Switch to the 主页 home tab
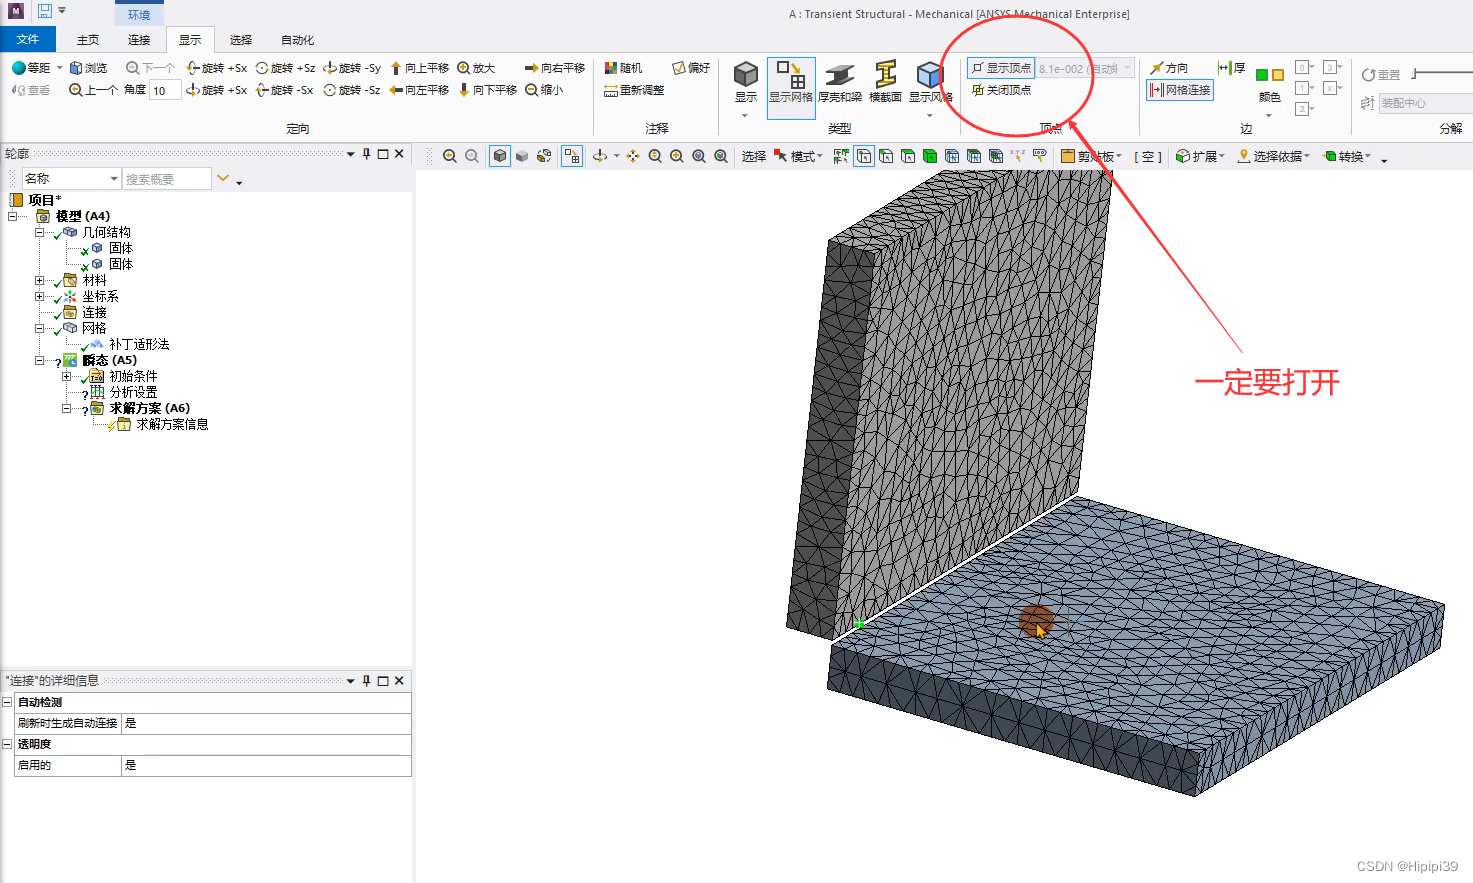Viewport: 1473px width, 883px height. pyautogui.click(x=88, y=40)
